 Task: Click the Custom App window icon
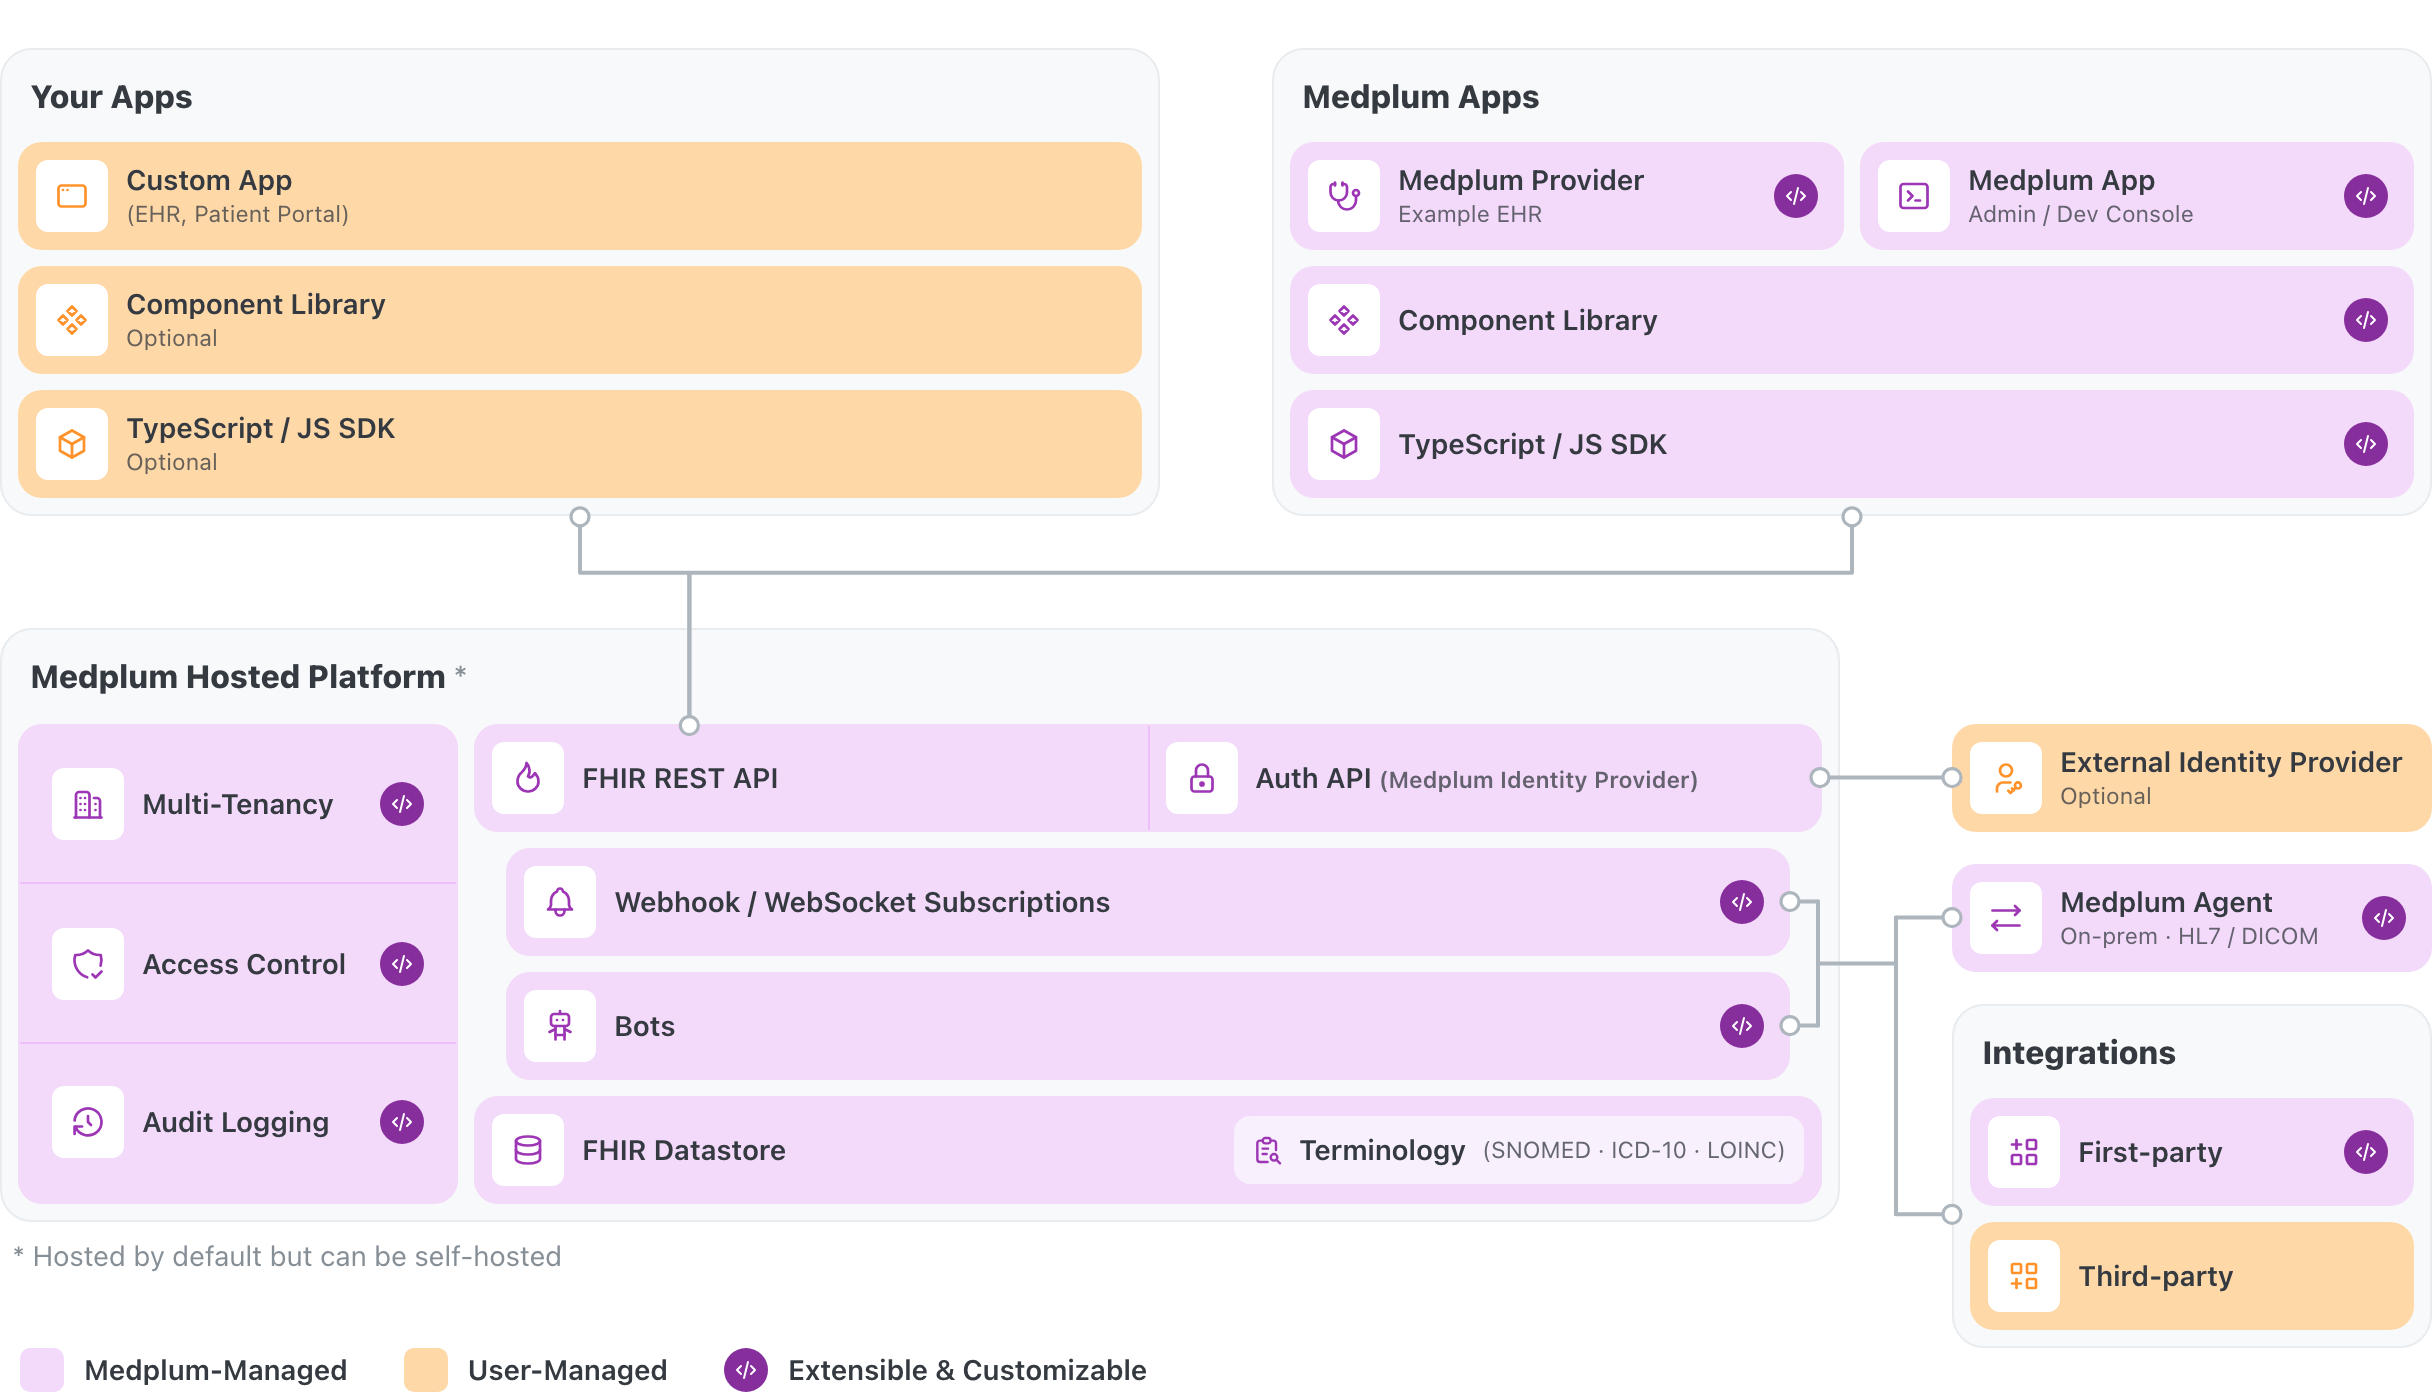(72, 196)
